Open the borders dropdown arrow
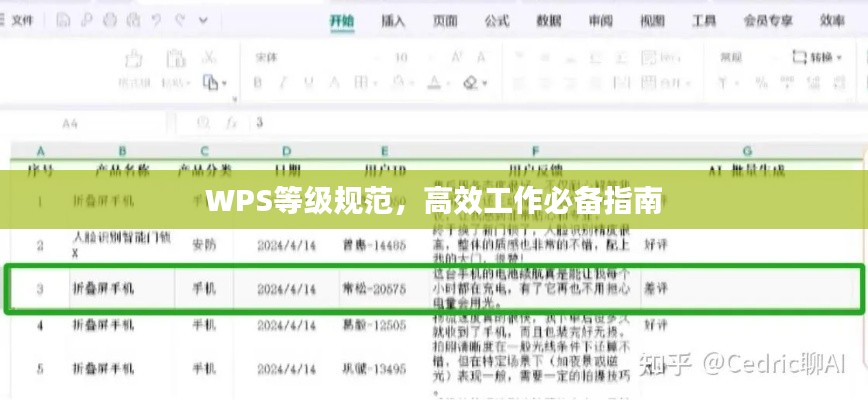Image resolution: width=868 pixels, height=400 pixels. pos(375,84)
